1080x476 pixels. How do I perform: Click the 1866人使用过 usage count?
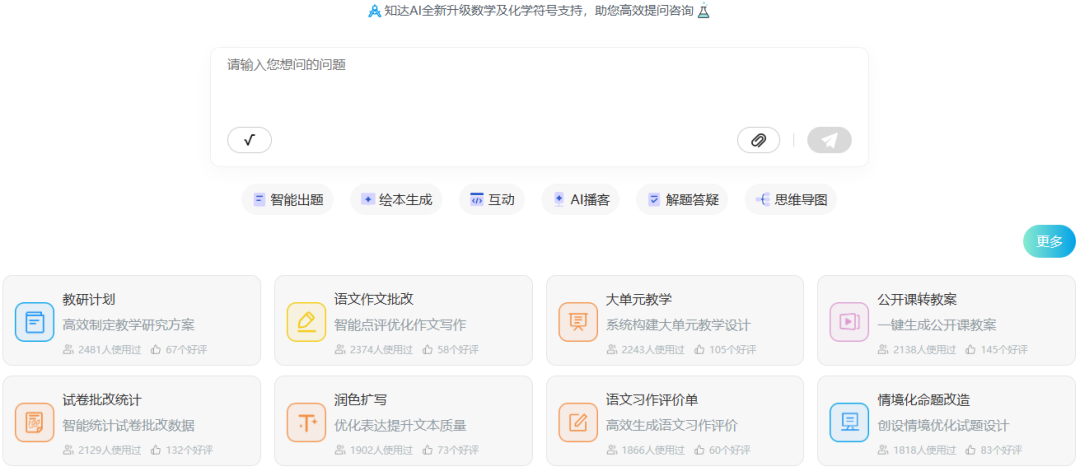click(x=653, y=450)
